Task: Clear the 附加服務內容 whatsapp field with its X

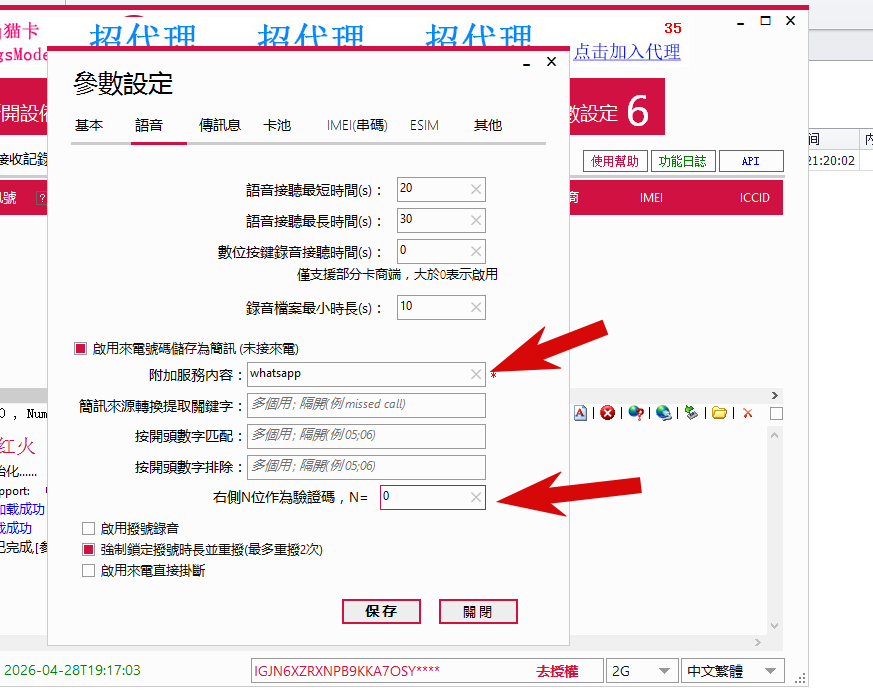Action: click(x=475, y=374)
